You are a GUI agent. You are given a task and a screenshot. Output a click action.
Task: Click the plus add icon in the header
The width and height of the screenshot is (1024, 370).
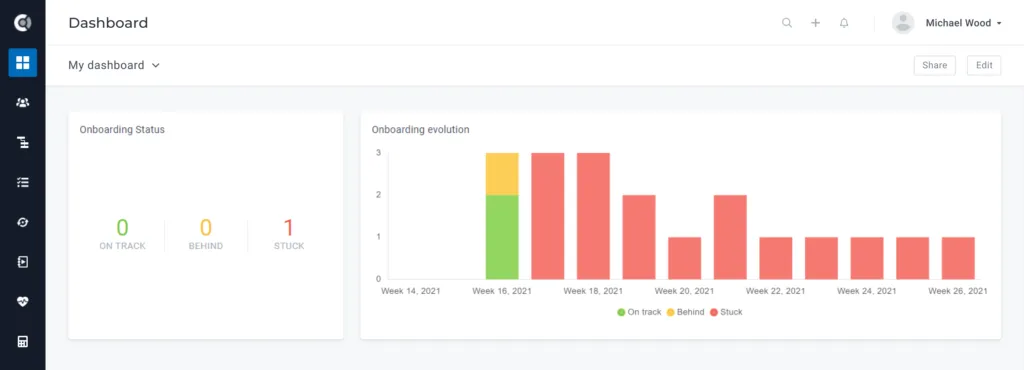pos(816,23)
